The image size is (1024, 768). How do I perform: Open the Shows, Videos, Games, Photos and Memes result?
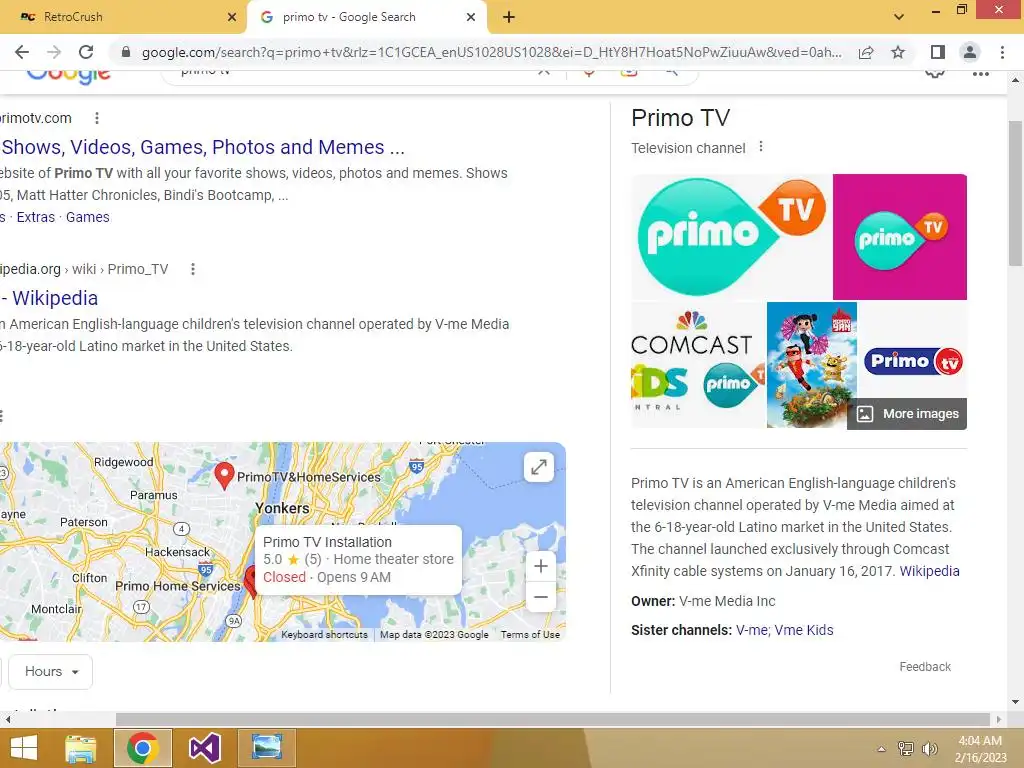click(x=203, y=148)
